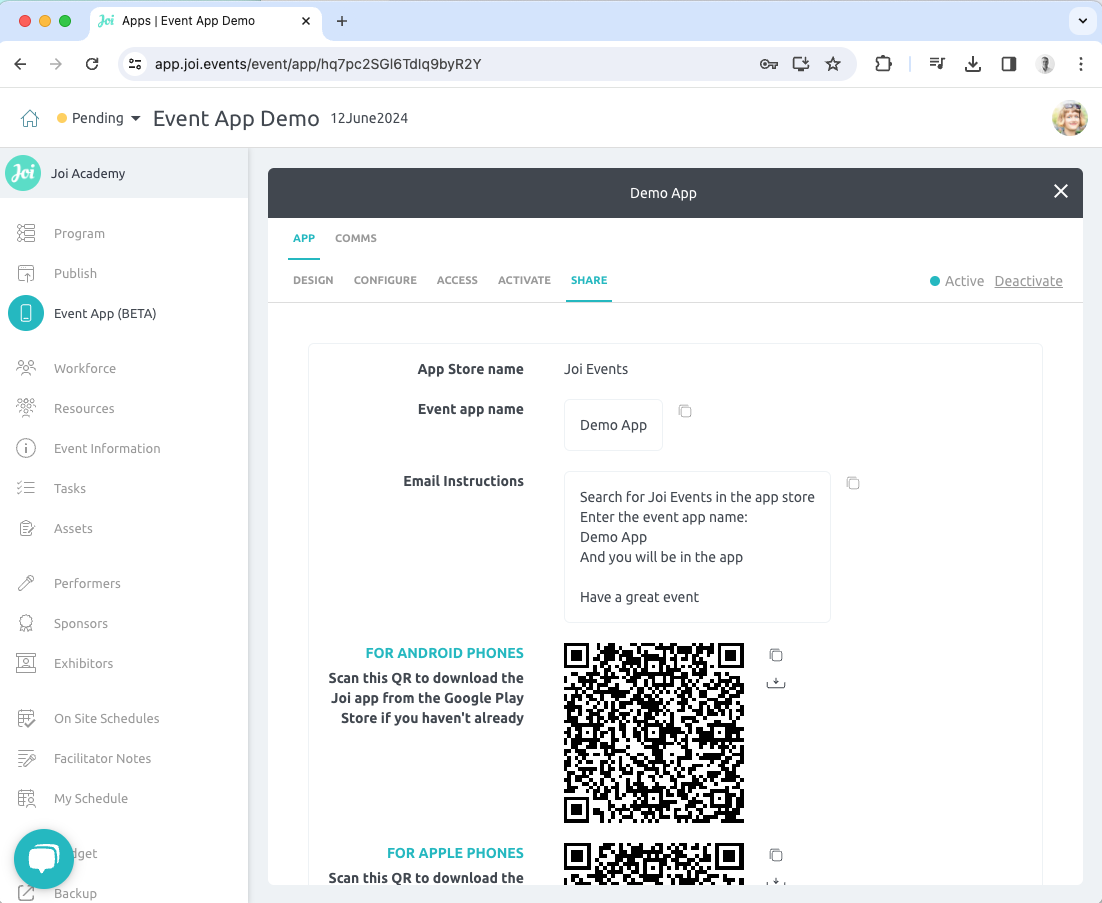Open Performers in the sidebar
1102x903 pixels.
[87, 583]
